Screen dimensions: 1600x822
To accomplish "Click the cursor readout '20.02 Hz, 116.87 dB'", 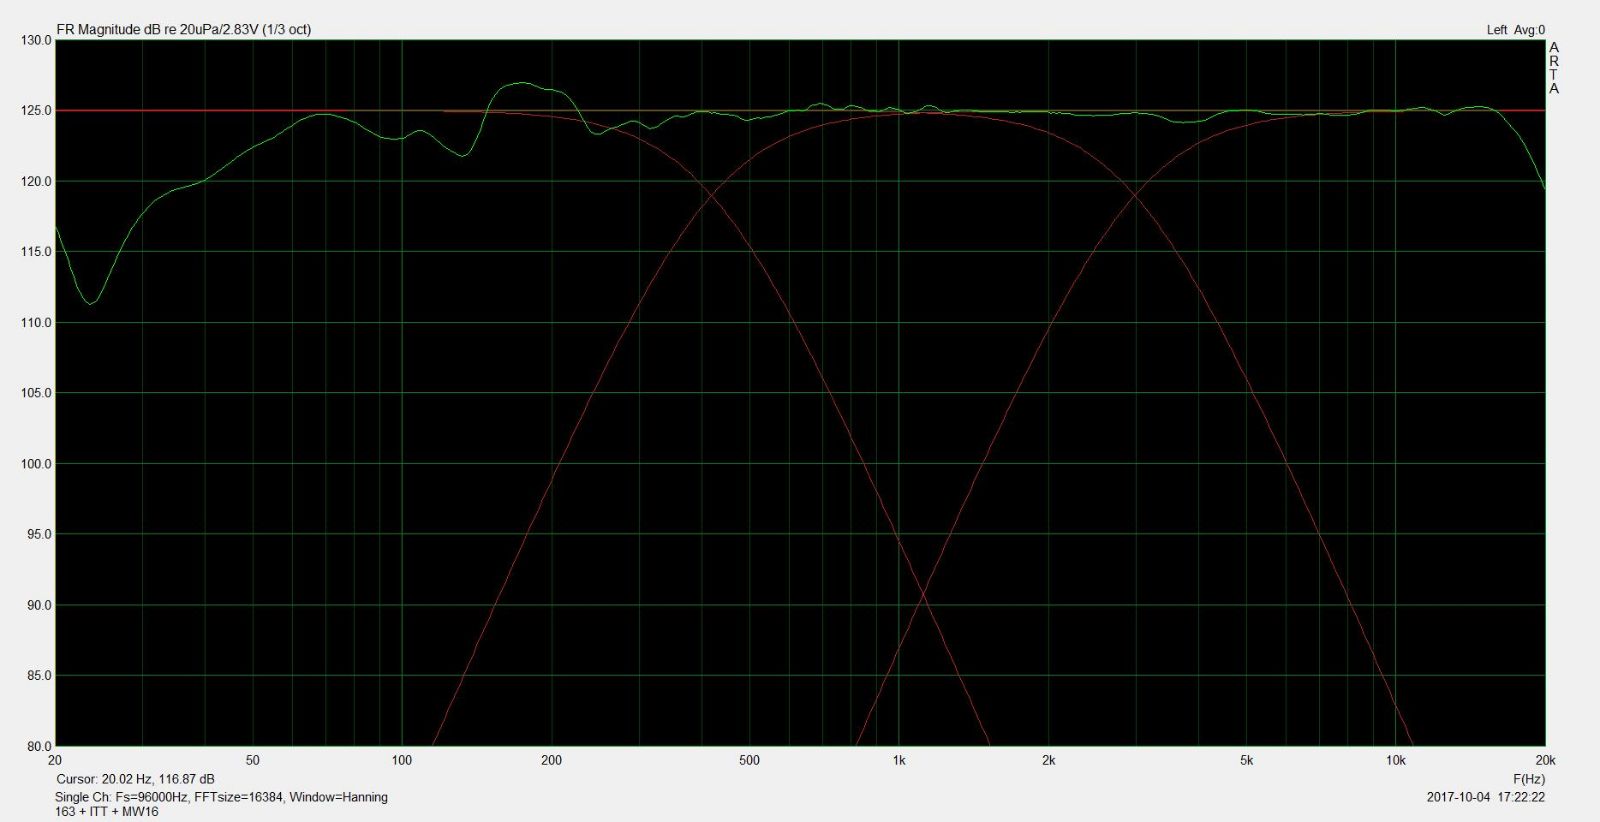I will [158, 779].
